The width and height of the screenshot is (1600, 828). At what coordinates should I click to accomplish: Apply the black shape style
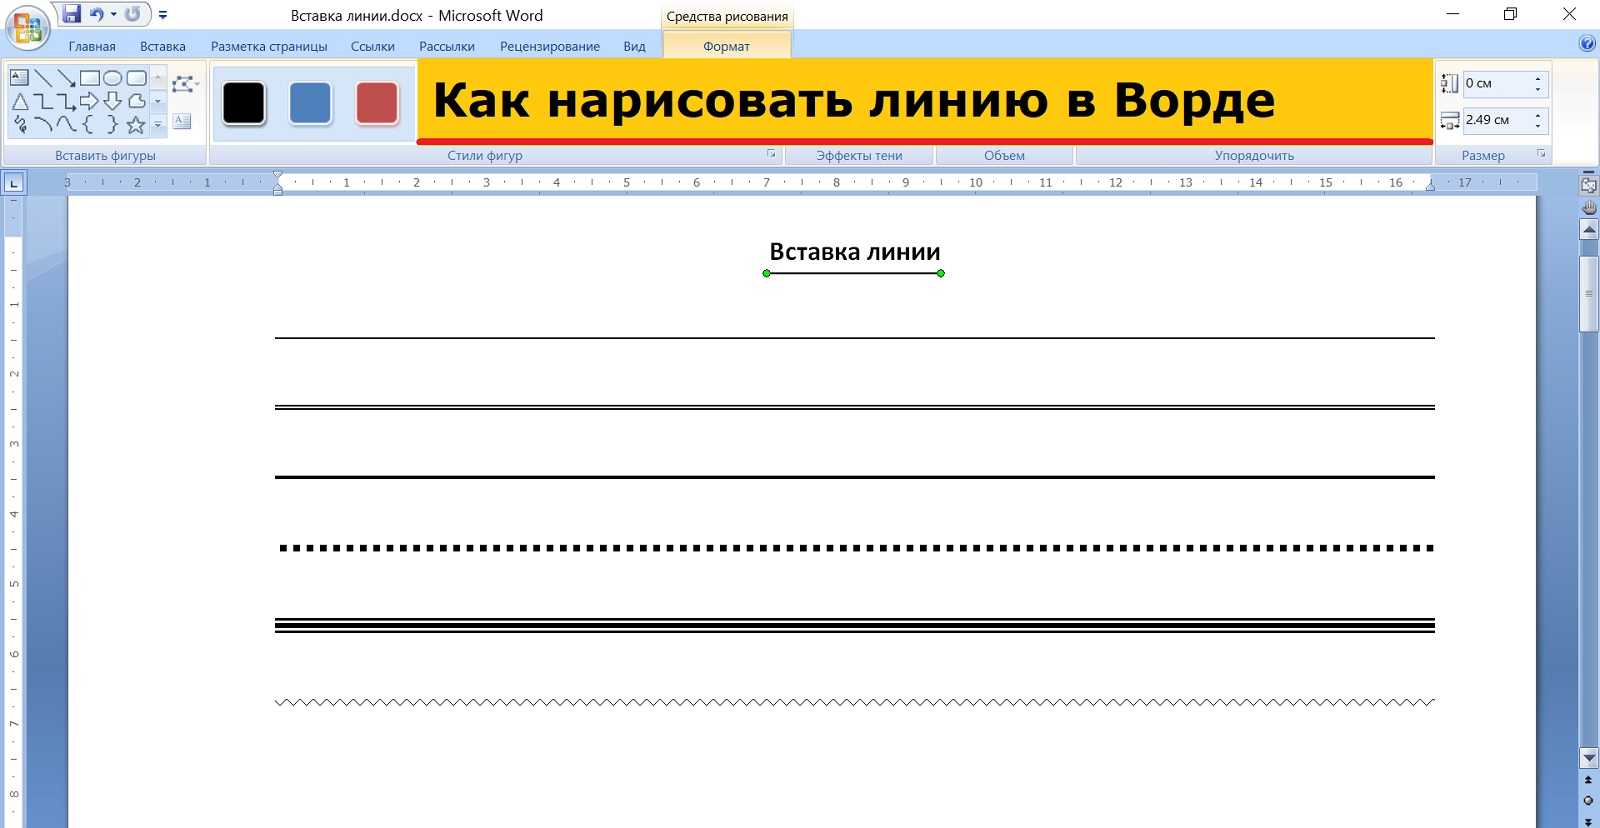pos(243,103)
